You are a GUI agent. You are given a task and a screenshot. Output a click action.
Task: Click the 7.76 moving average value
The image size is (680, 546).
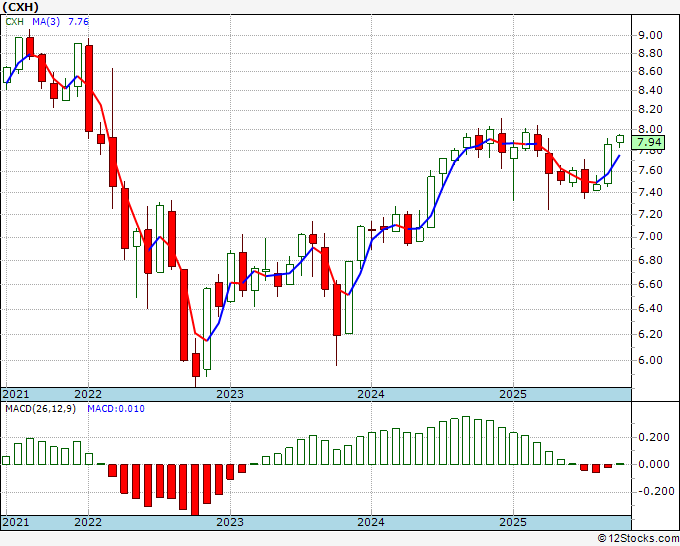(x=78, y=22)
